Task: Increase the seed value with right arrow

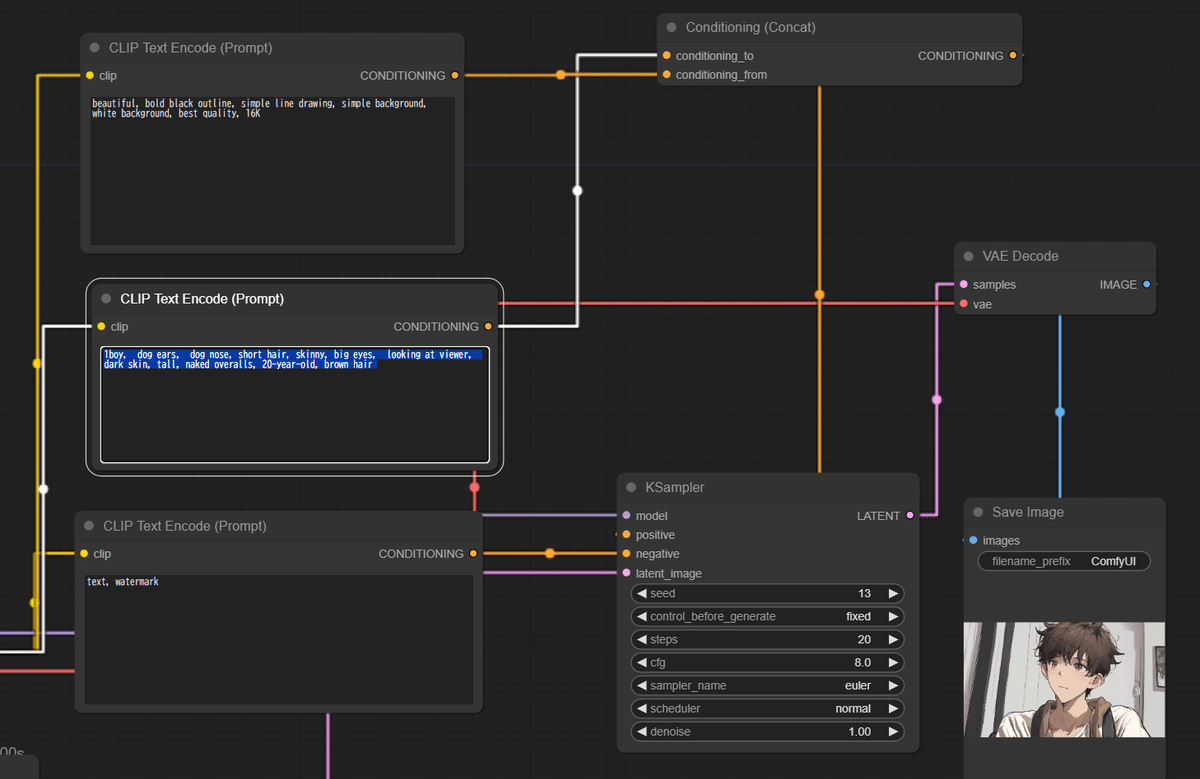Action: (893, 594)
